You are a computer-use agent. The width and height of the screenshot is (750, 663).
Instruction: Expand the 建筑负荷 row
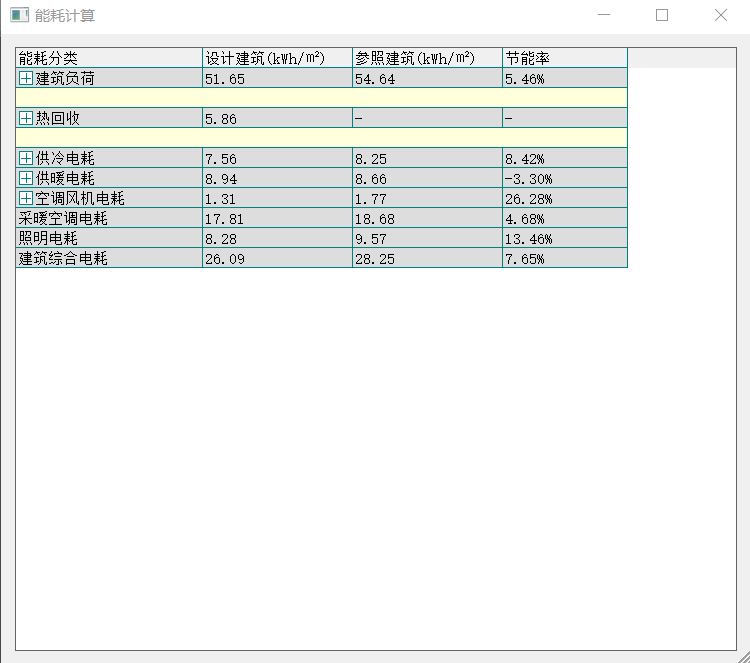(26, 78)
